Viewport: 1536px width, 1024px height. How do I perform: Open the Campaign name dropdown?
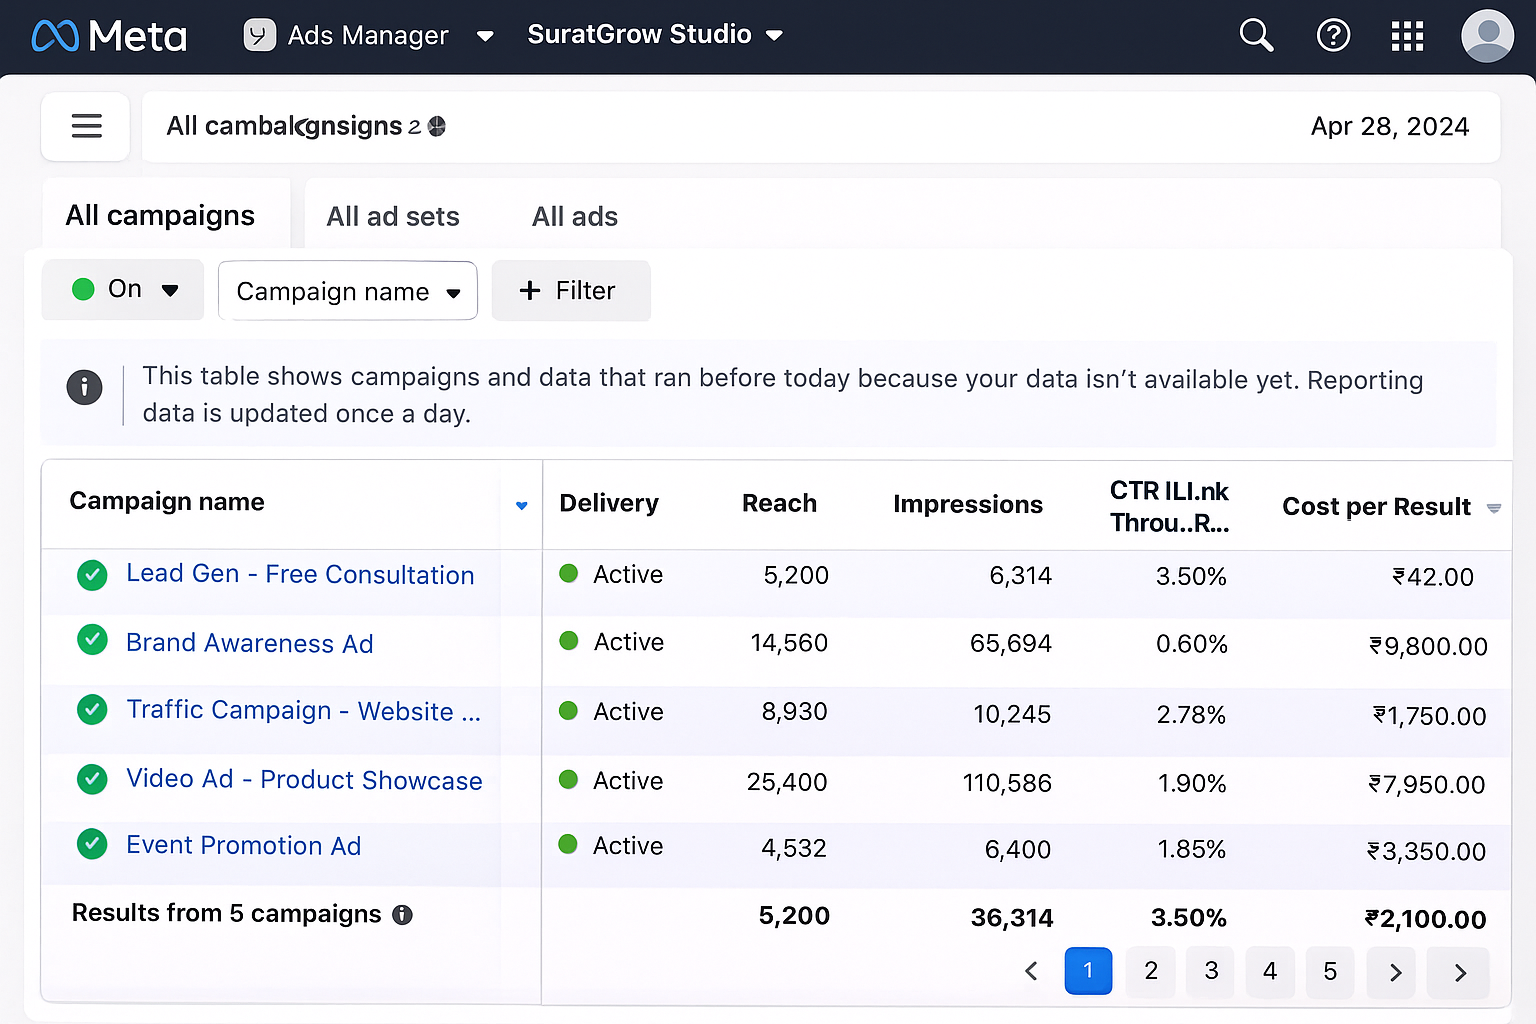tap(347, 291)
